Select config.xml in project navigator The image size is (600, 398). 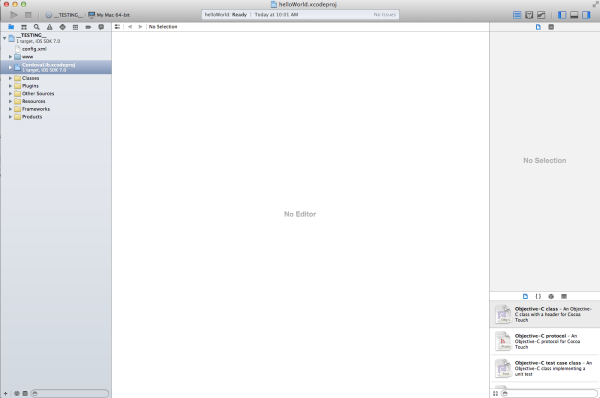[34, 49]
